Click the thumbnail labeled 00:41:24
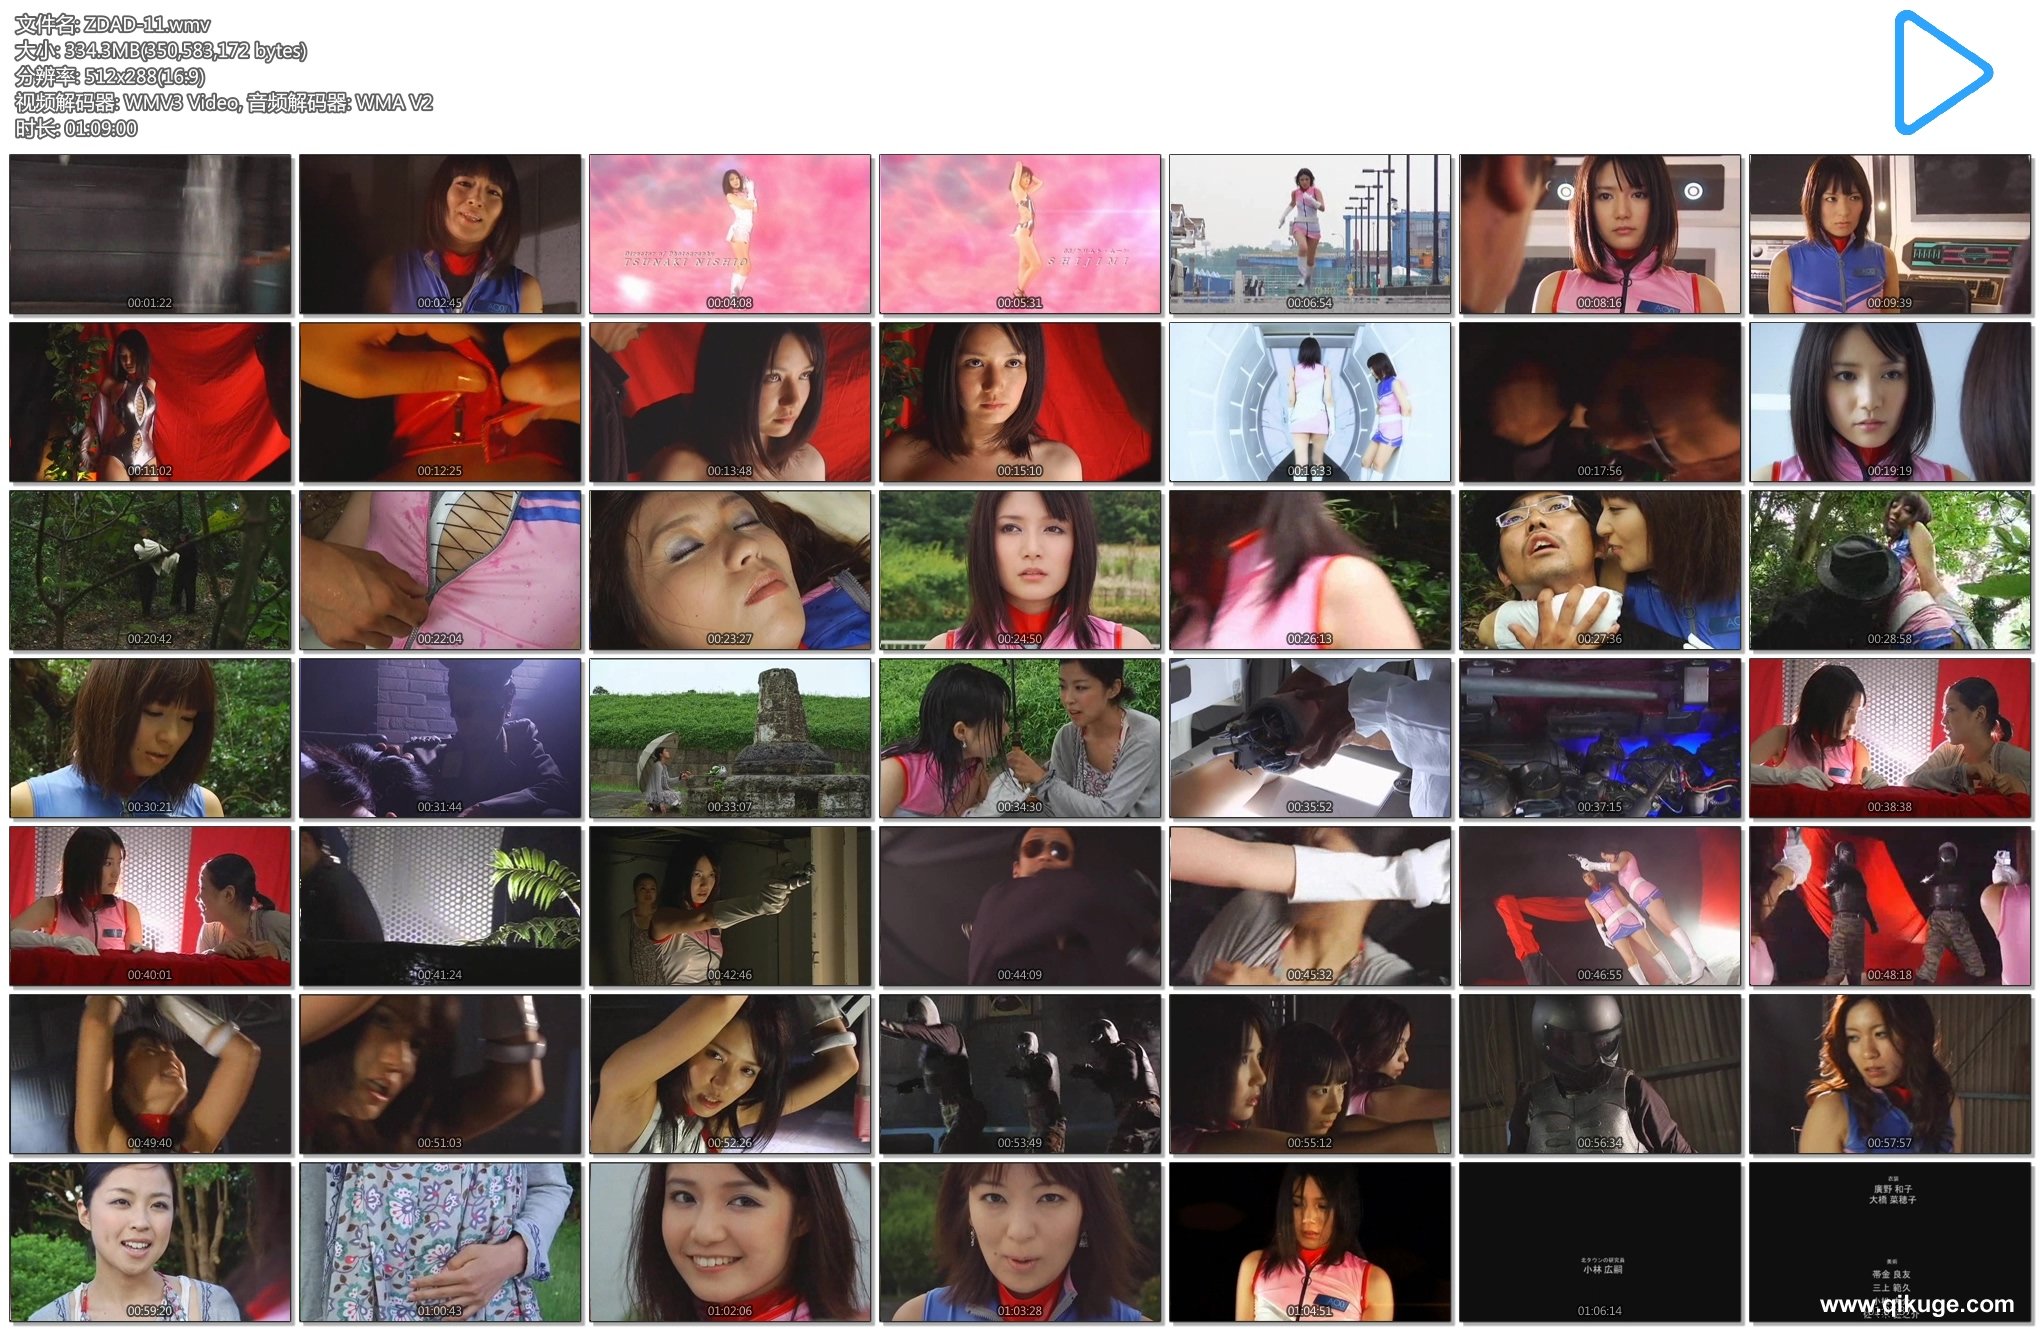This screenshot has height=1332, width=2040. 440,906
